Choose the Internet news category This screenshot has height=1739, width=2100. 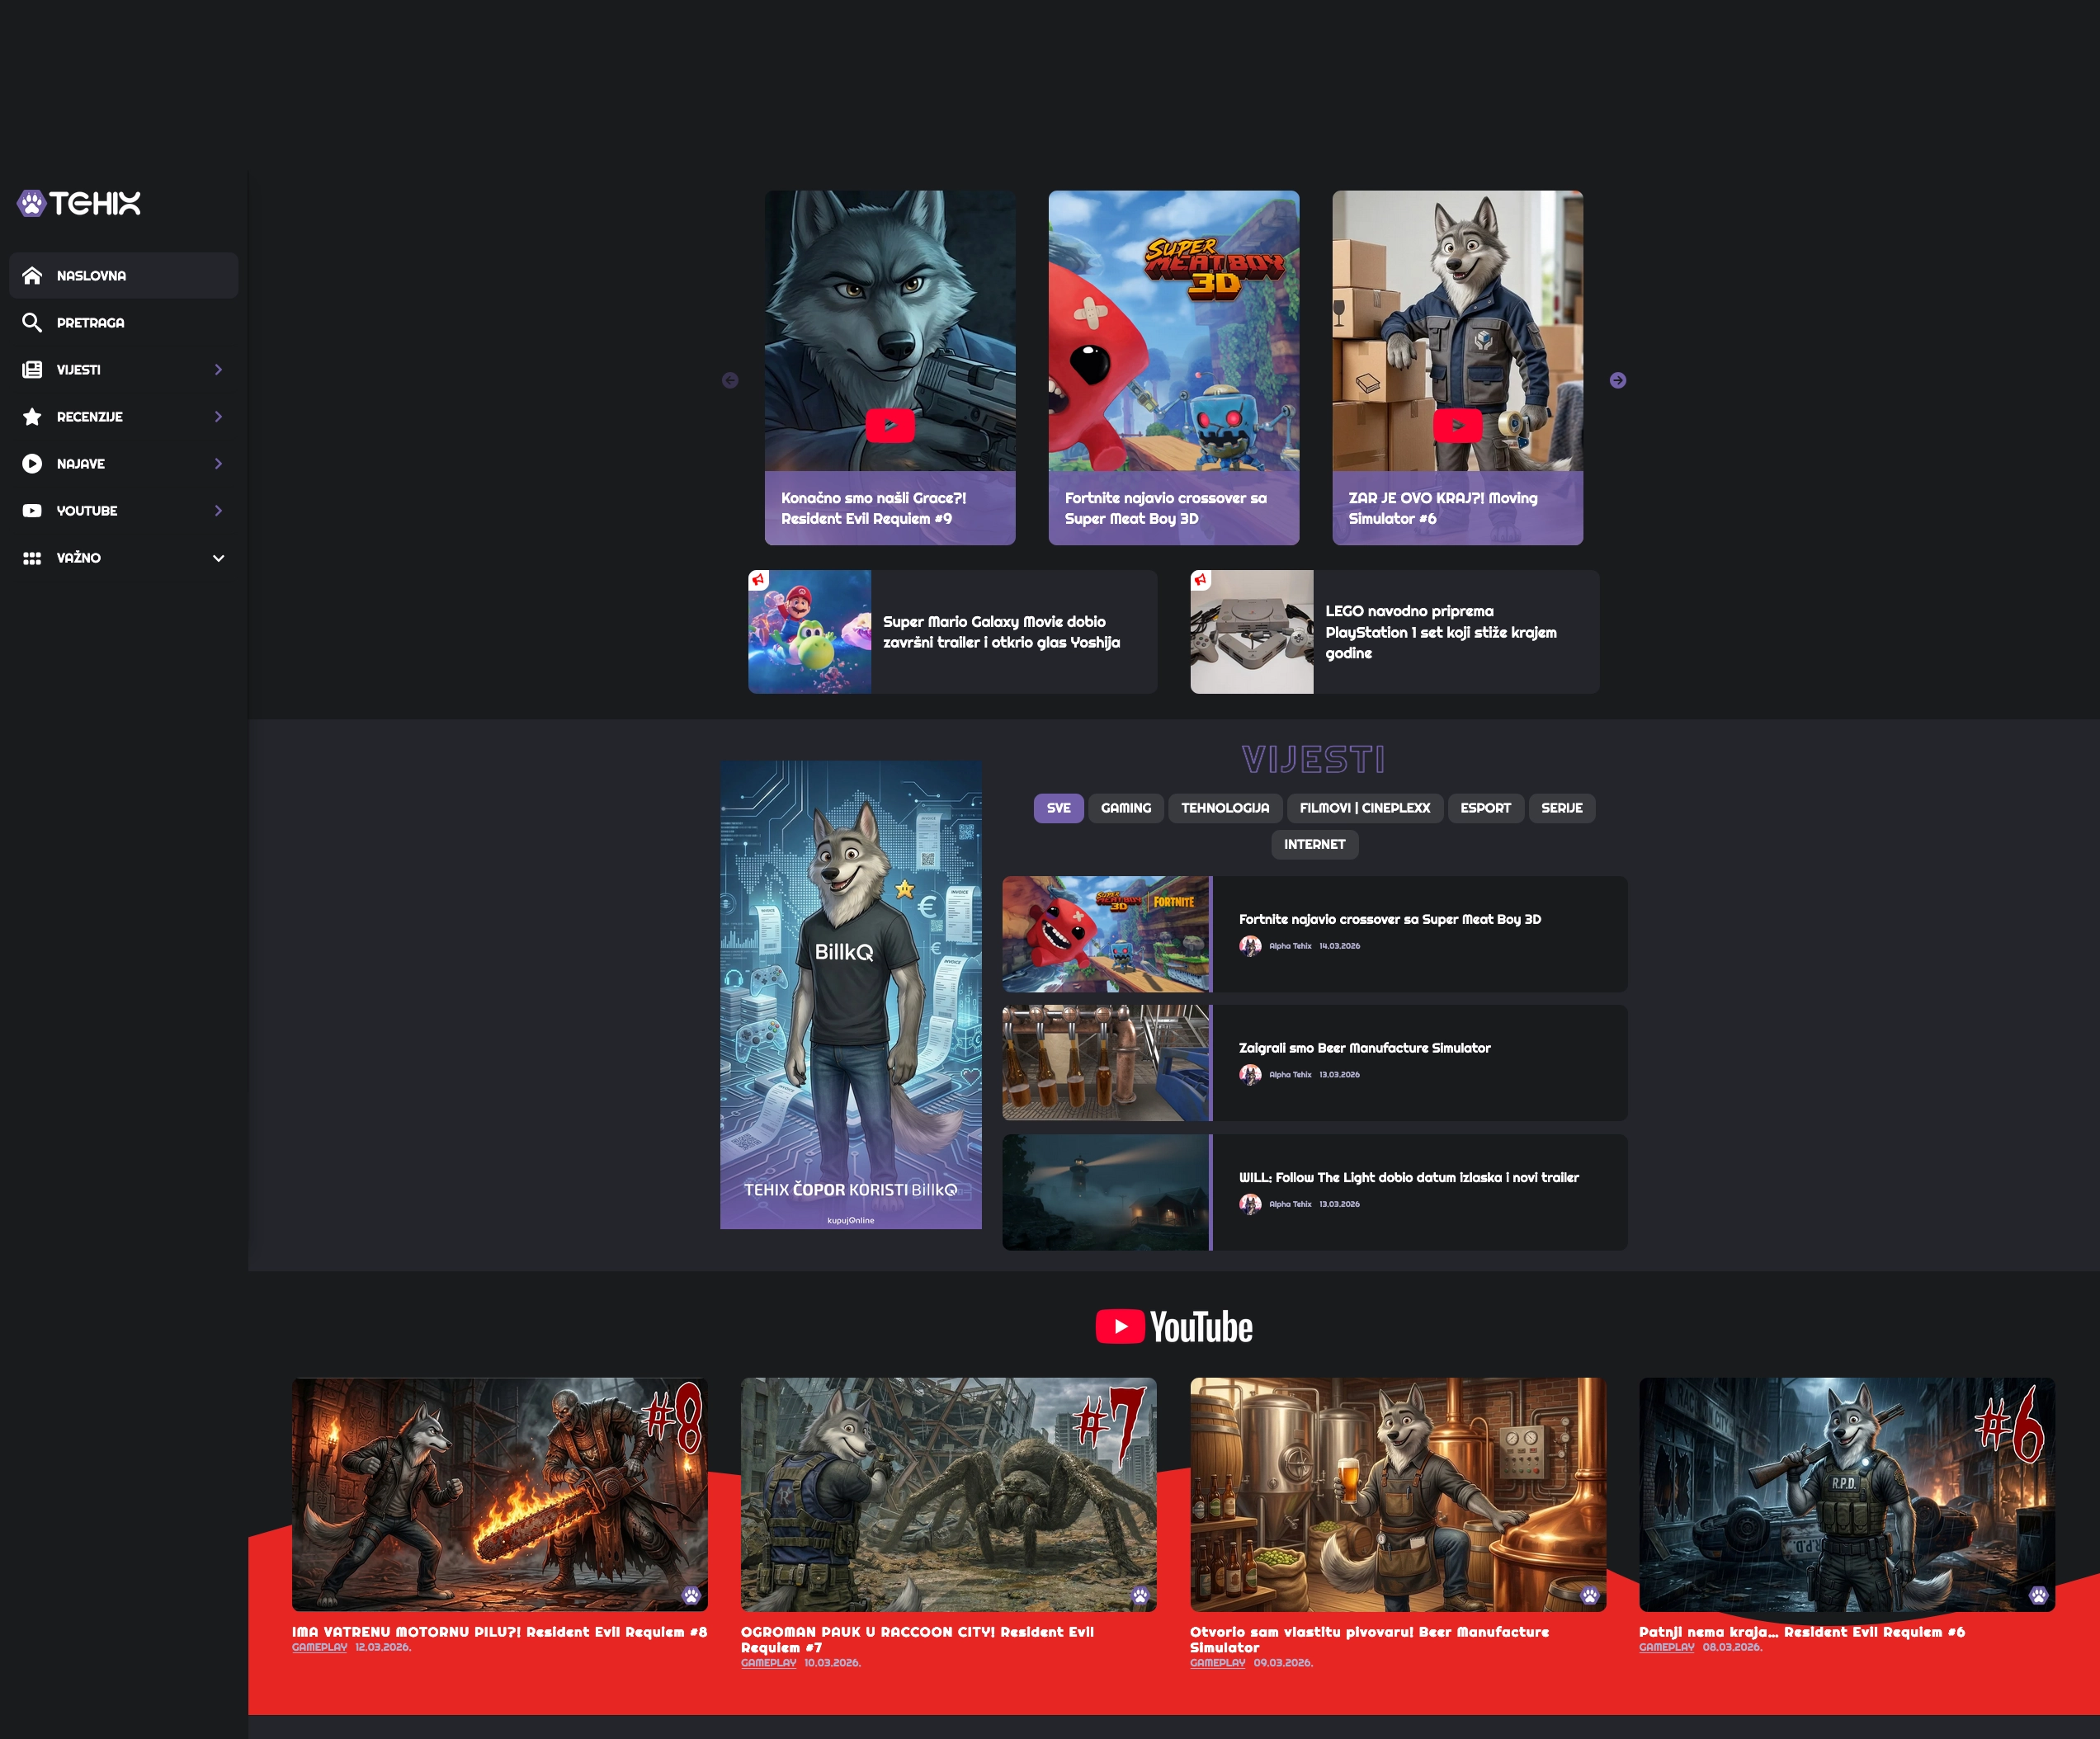[1314, 845]
